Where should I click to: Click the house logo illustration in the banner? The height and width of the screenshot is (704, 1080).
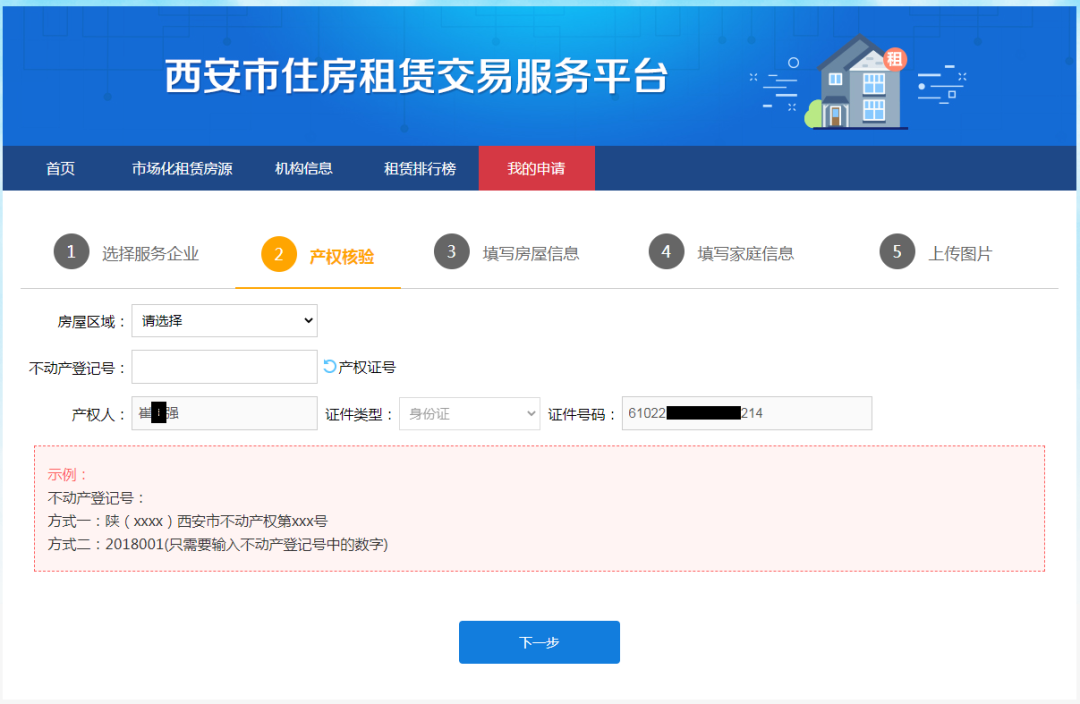pyautogui.click(x=856, y=83)
